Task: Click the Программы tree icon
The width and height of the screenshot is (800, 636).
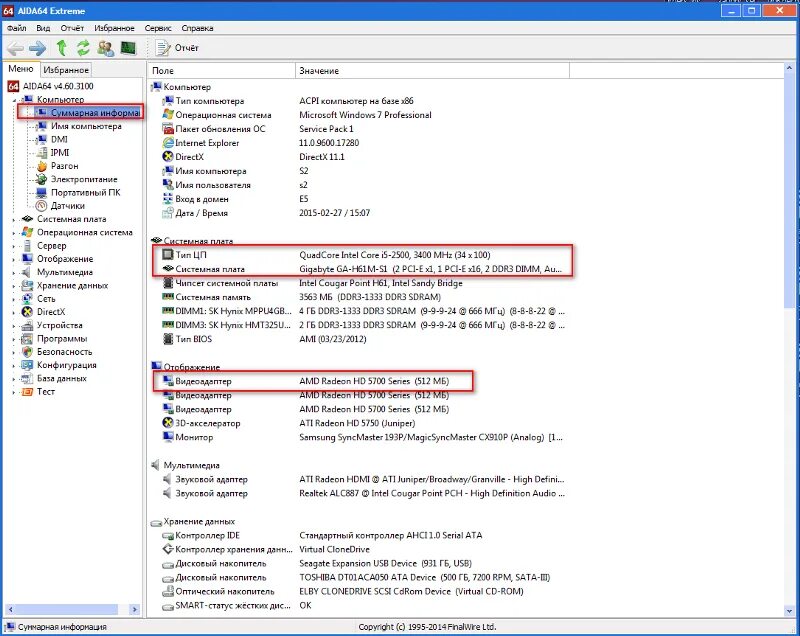Action: point(27,339)
